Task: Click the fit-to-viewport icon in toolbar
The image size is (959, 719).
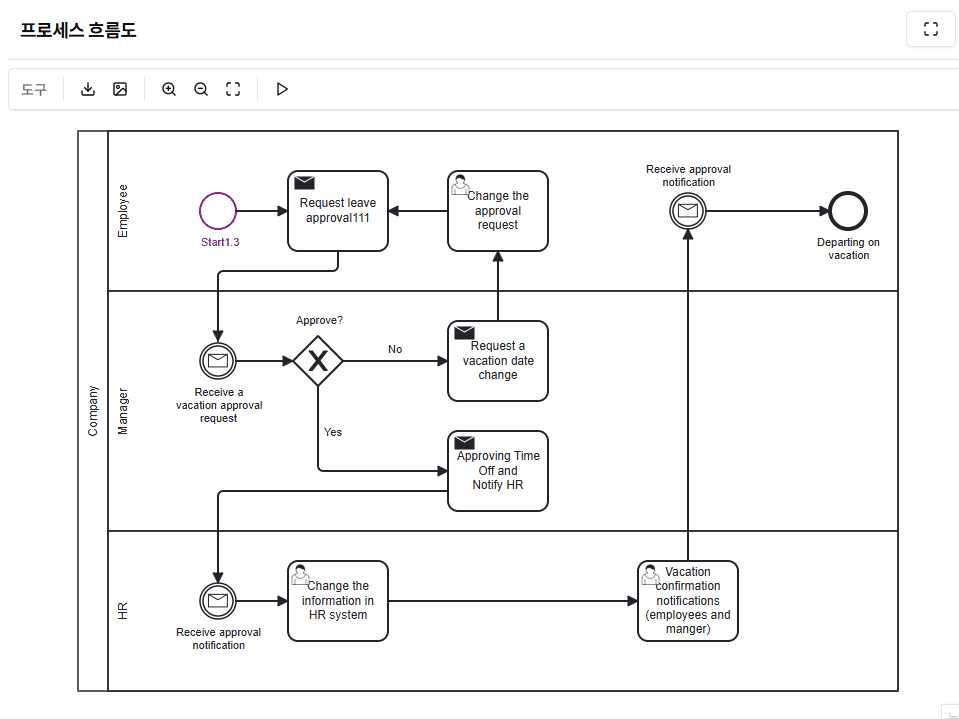Action: pyautogui.click(x=233, y=89)
